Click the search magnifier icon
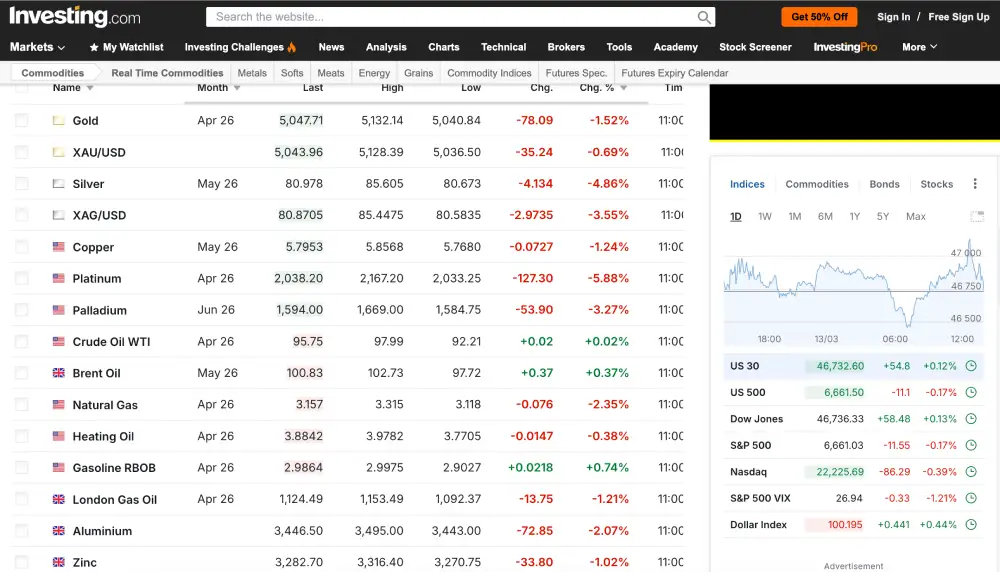 point(704,17)
